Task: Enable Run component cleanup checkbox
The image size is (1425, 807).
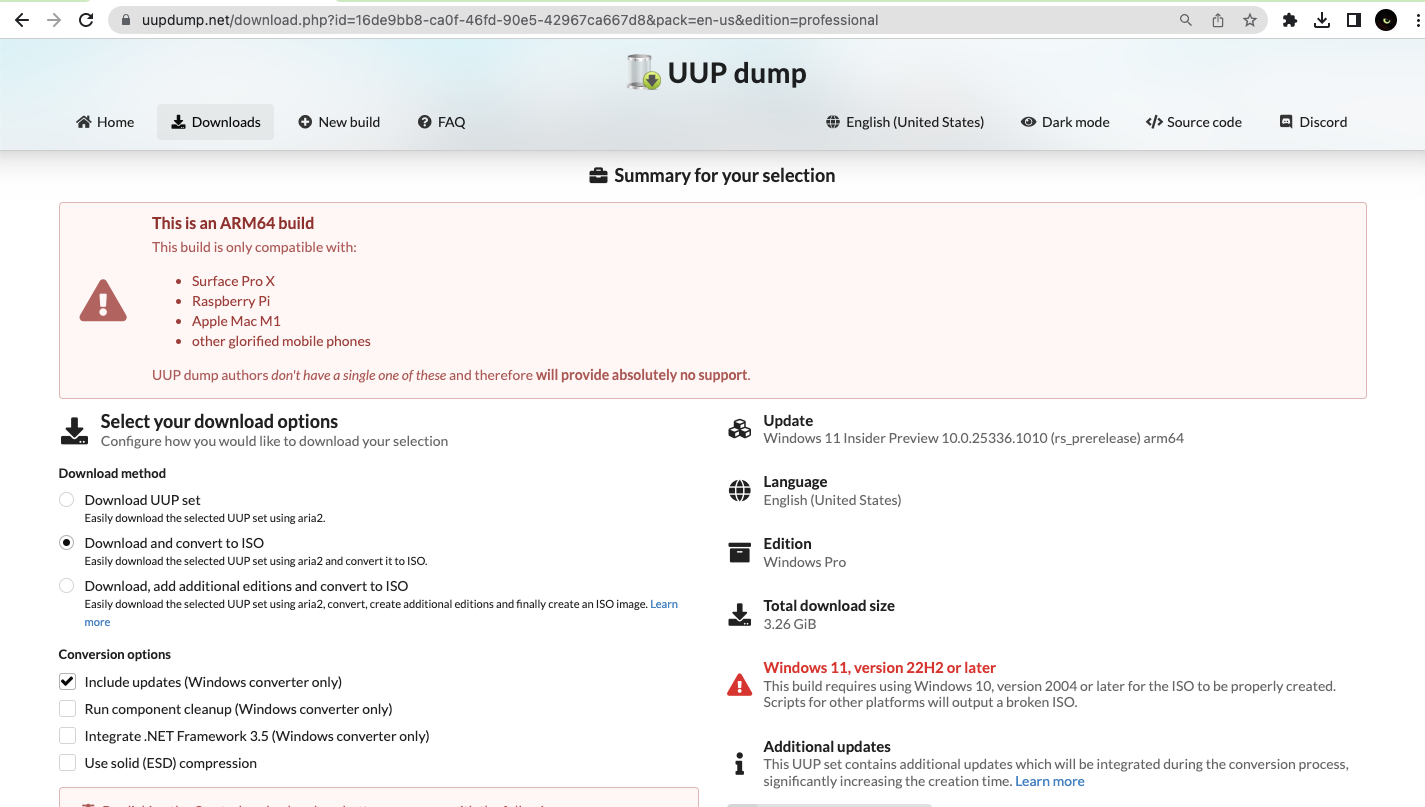Action: click(x=67, y=709)
